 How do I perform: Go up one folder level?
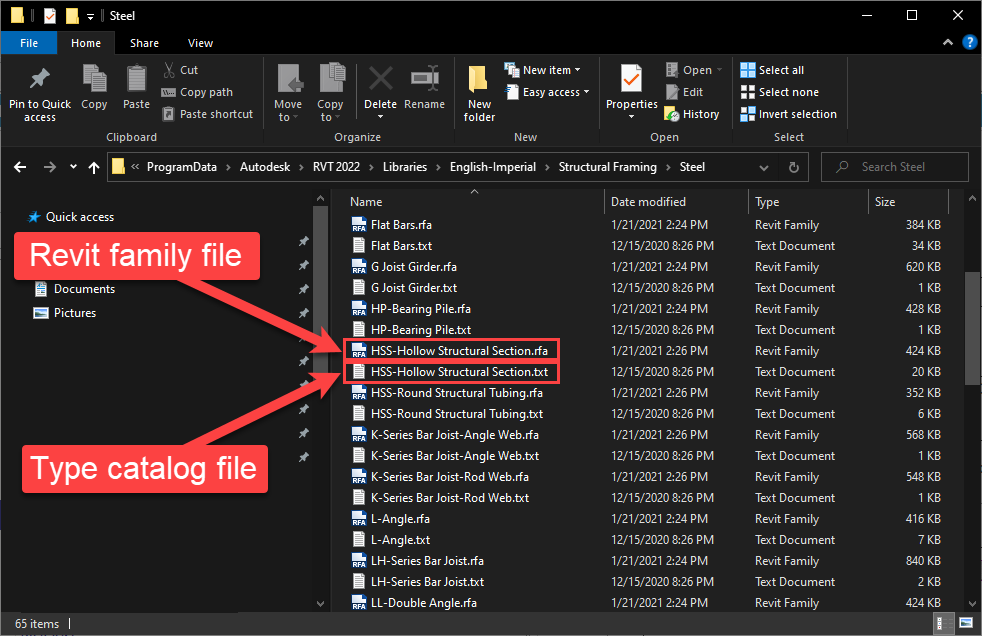94,167
